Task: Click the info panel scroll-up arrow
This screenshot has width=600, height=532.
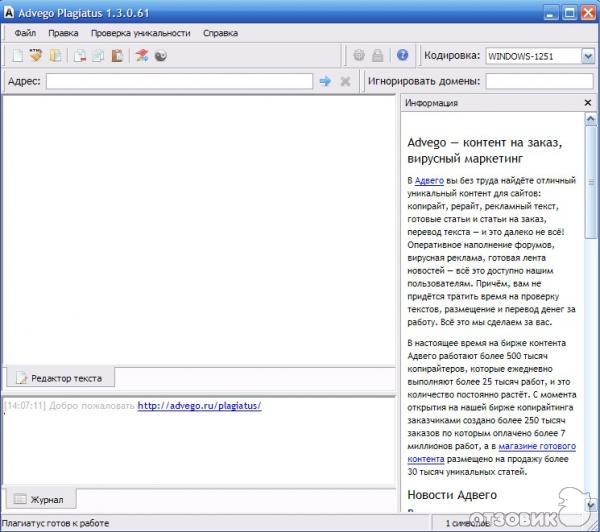Action: pos(590,119)
